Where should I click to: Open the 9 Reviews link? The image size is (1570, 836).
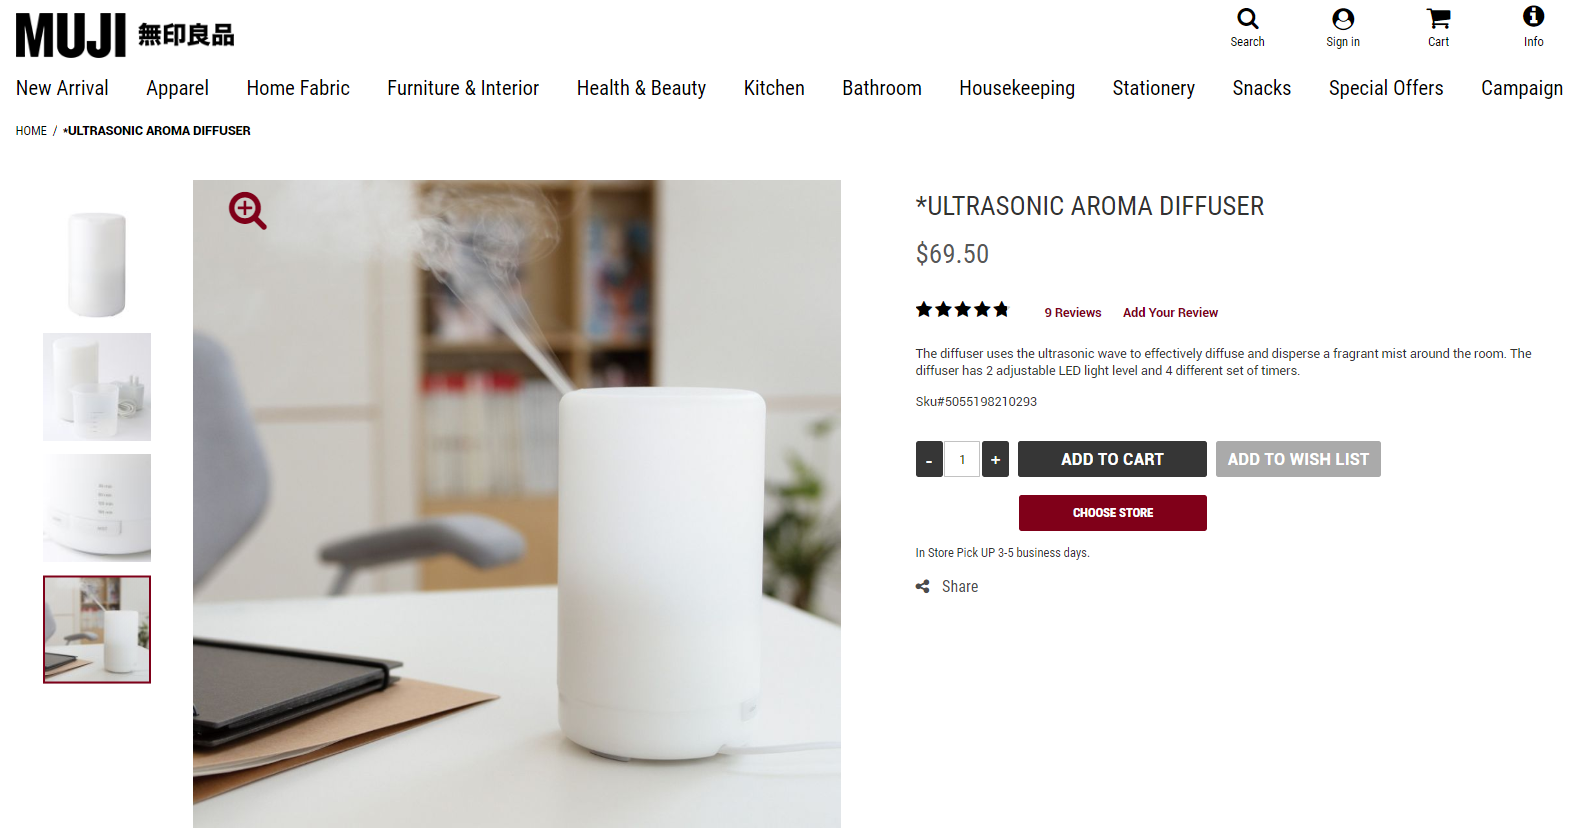(x=1072, y=313)
